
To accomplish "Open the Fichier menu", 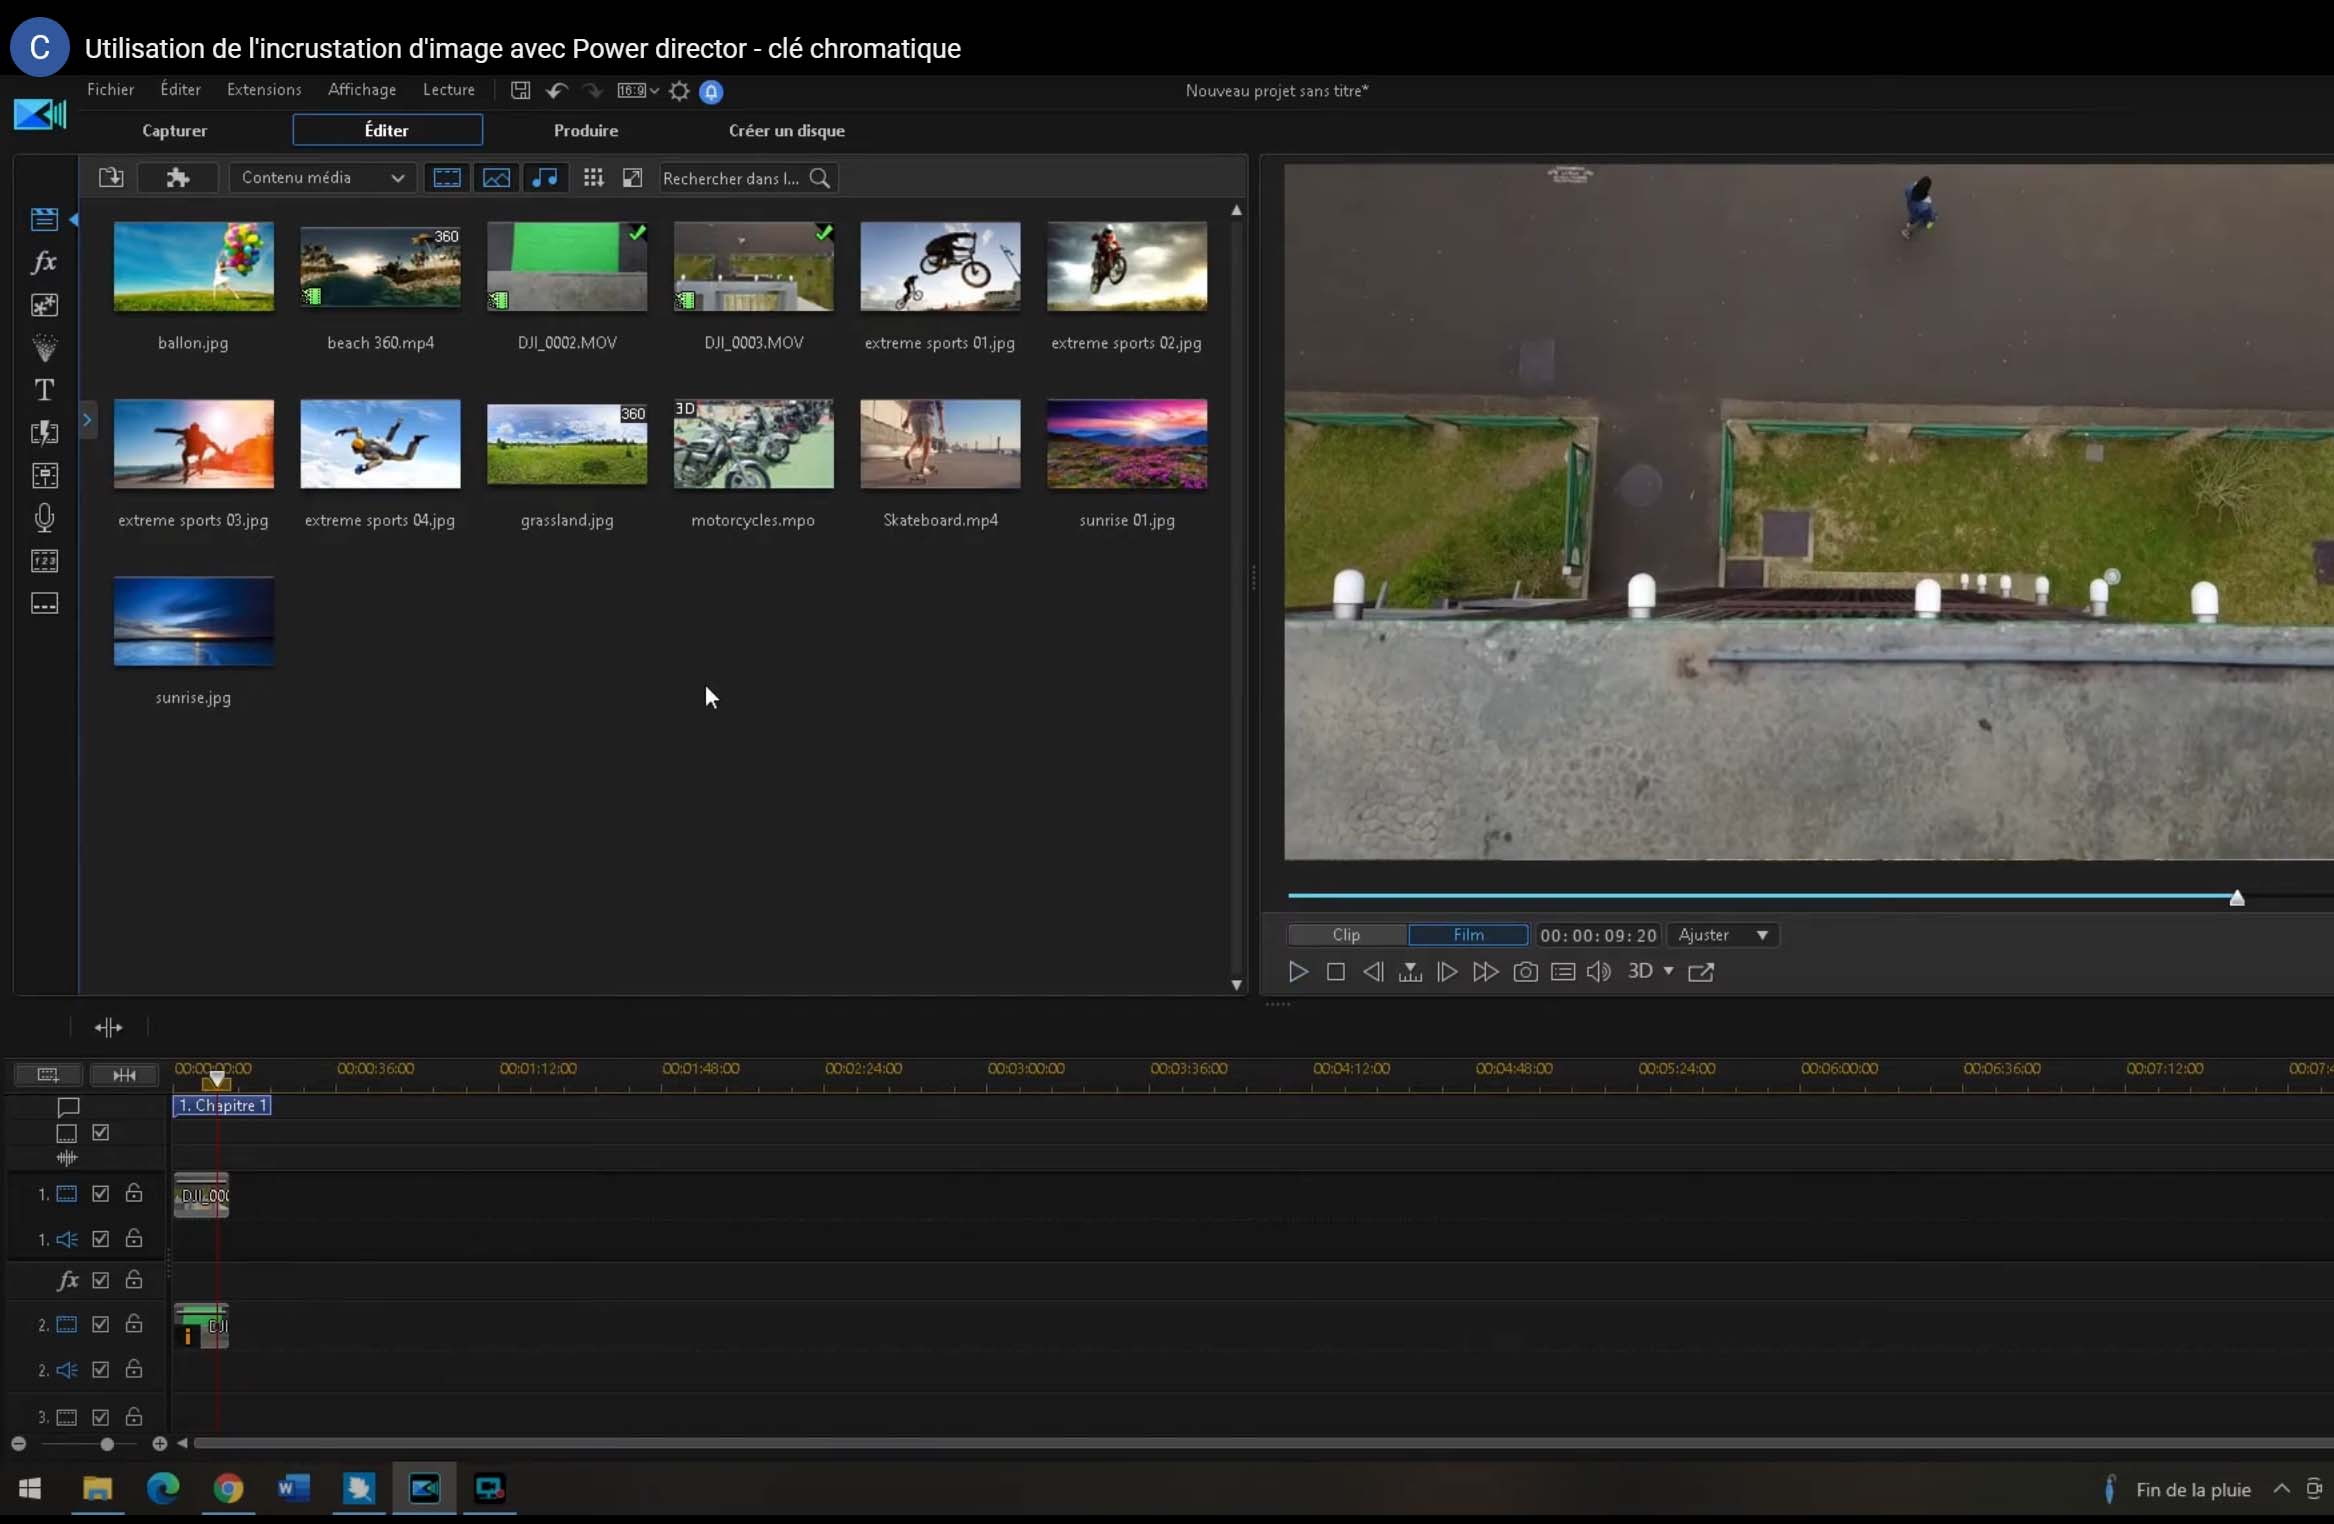I will (x=110, y=90).
